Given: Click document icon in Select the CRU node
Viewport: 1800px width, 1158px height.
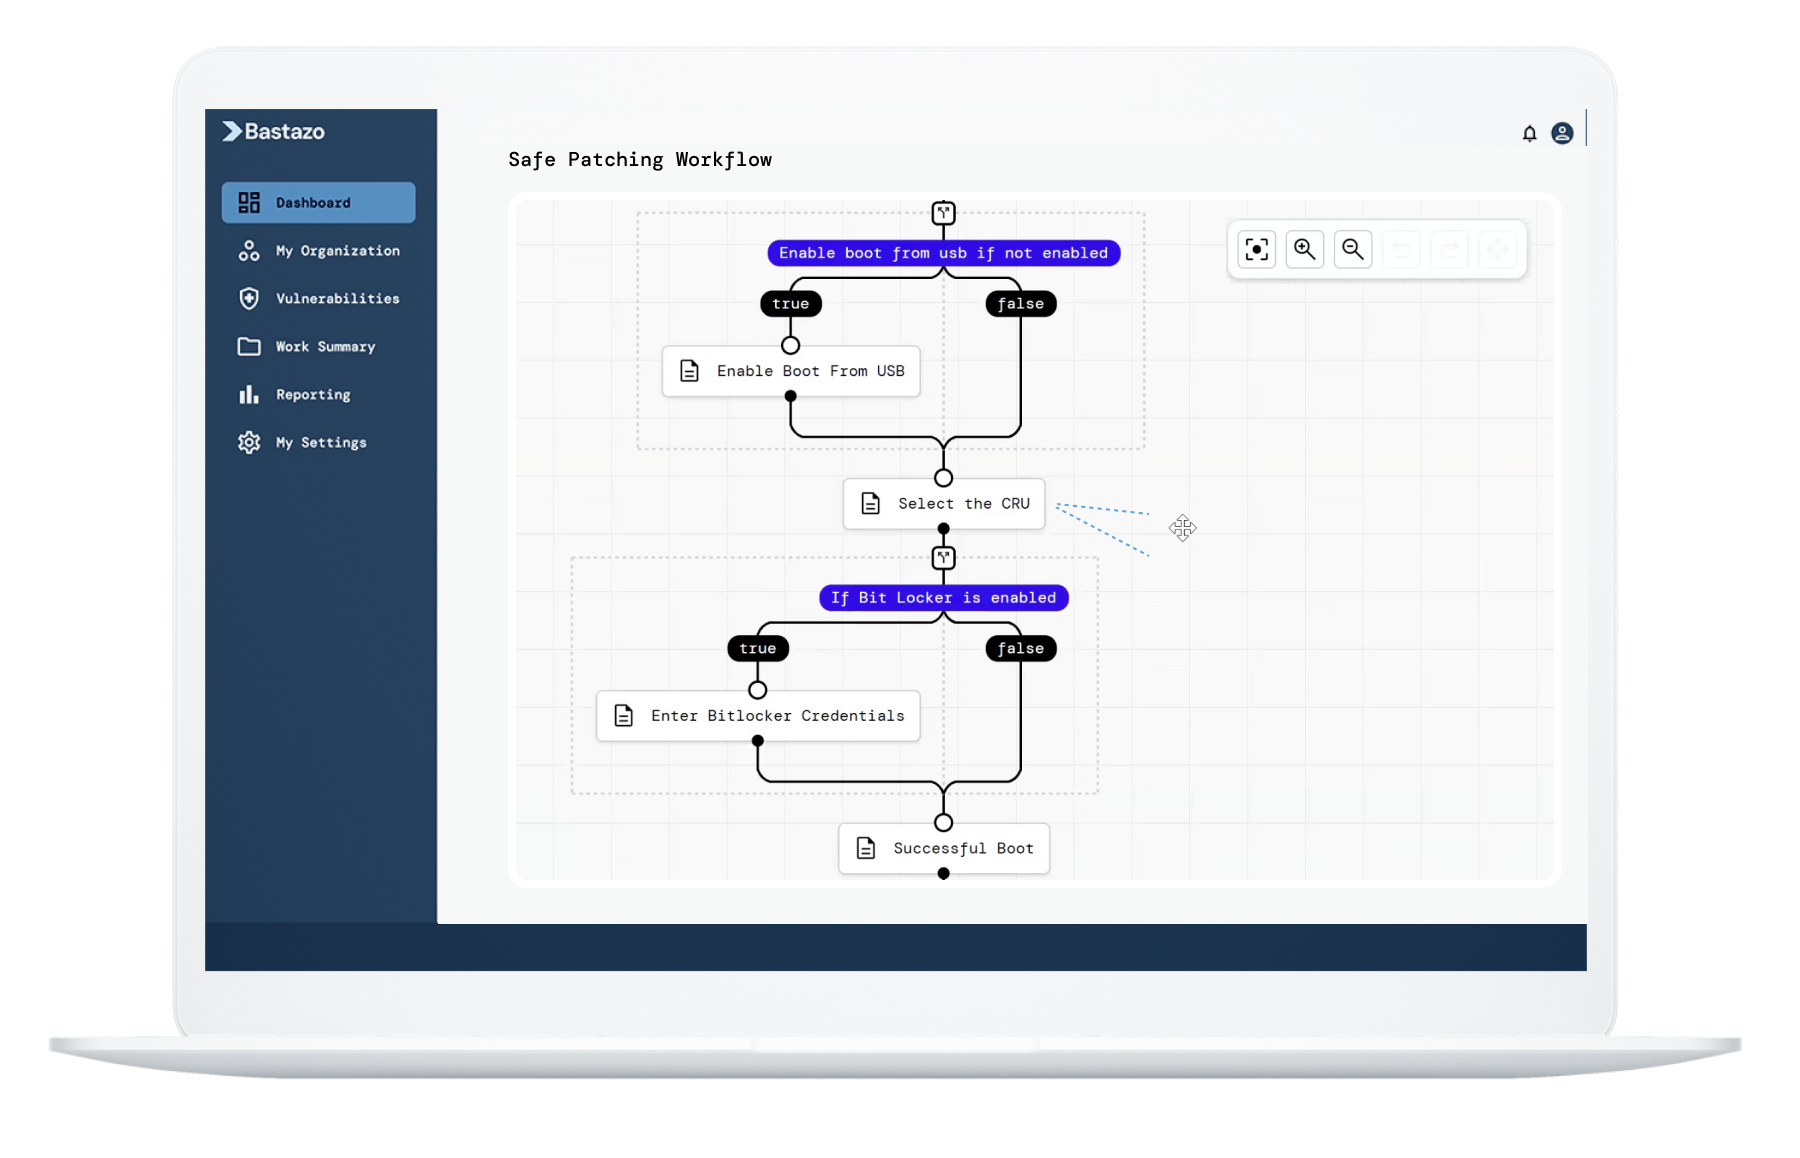Looking at the screenshot, I should pyautogui.click(x=871, y=504).
